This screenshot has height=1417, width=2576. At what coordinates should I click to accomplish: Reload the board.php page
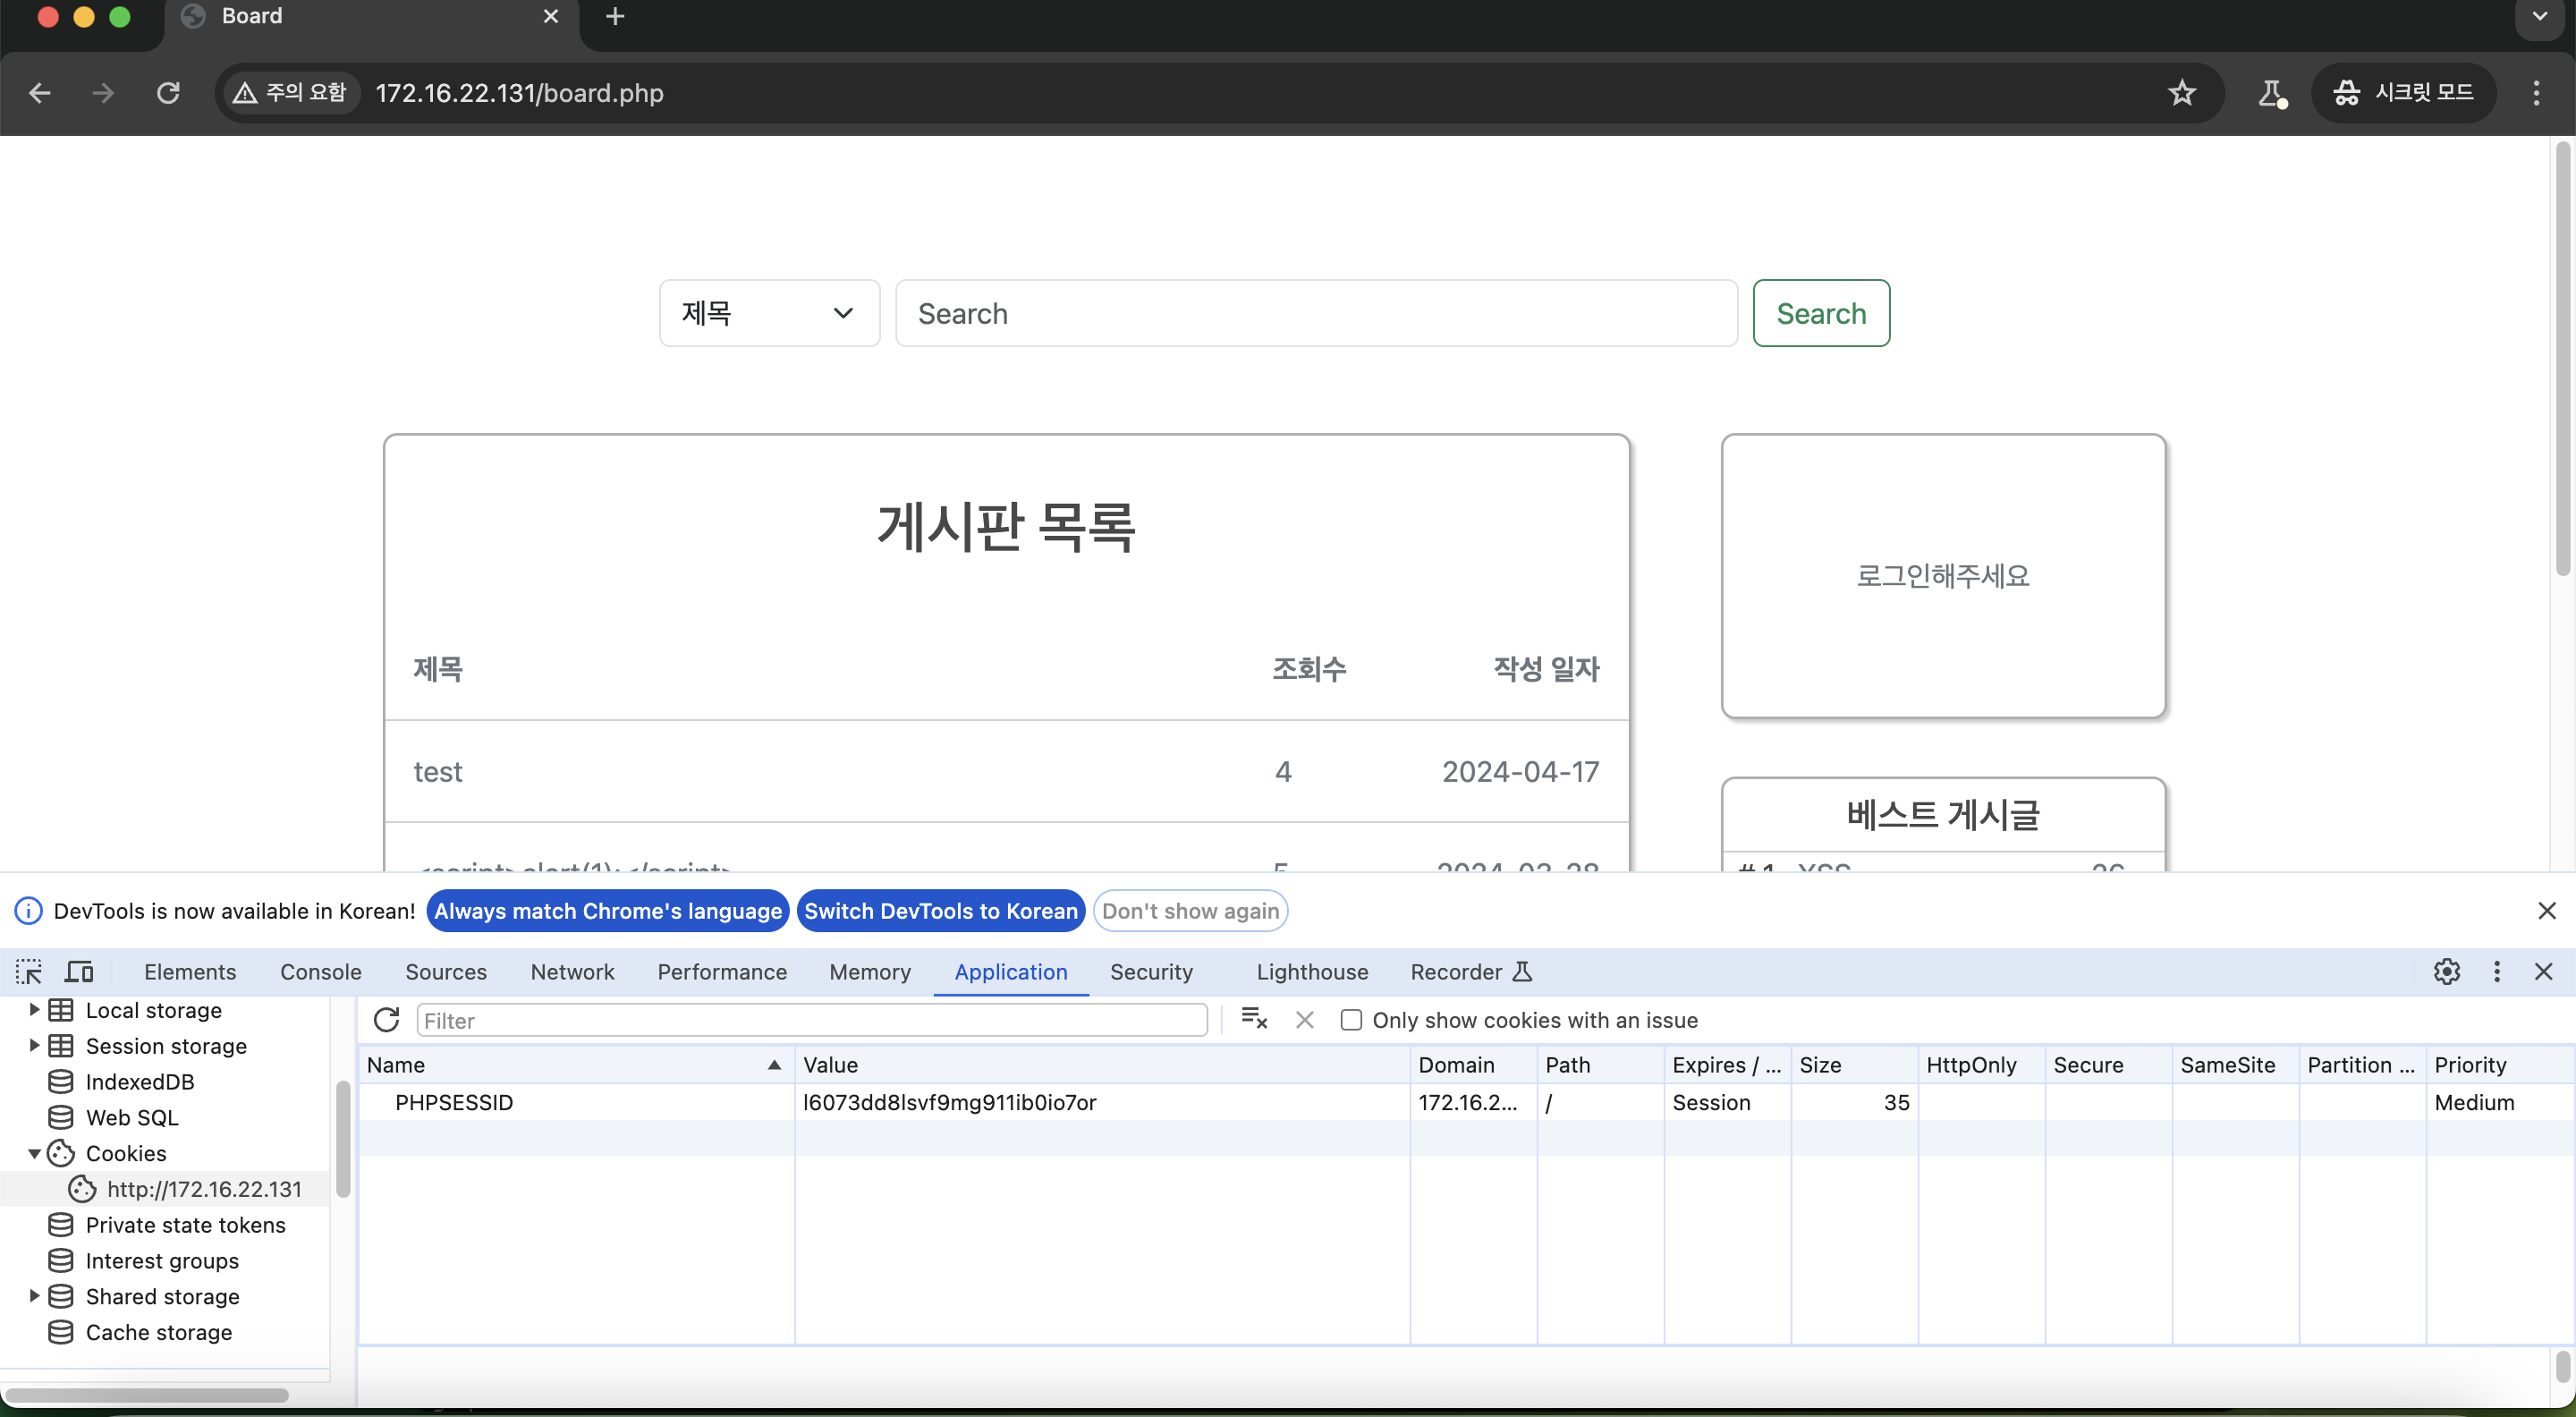coord(168,93)
